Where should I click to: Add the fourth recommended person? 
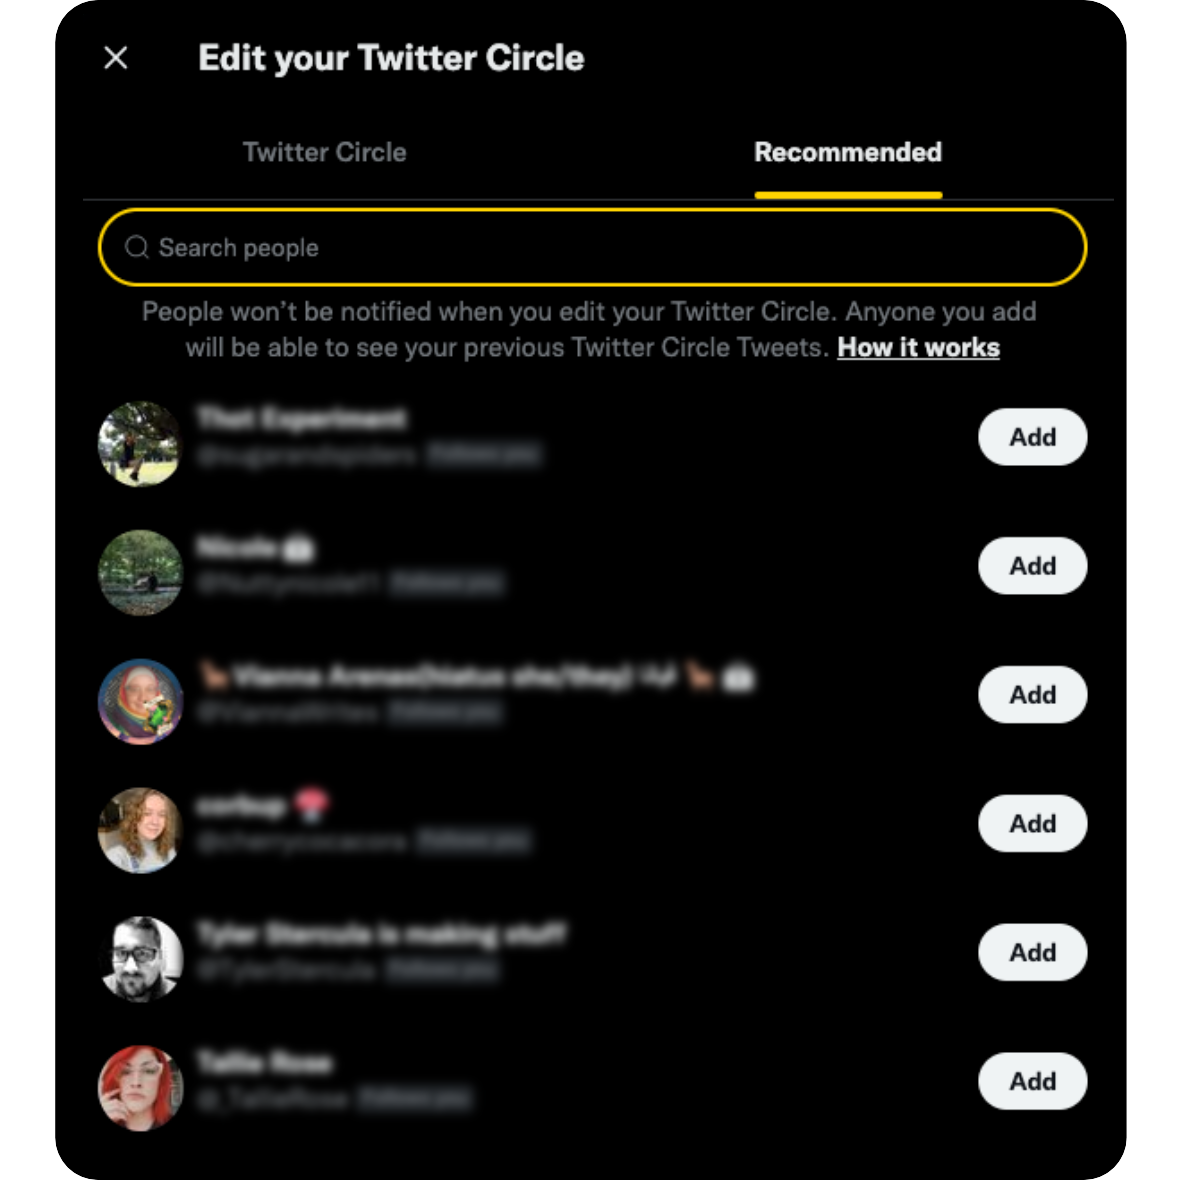(1032, 824)
